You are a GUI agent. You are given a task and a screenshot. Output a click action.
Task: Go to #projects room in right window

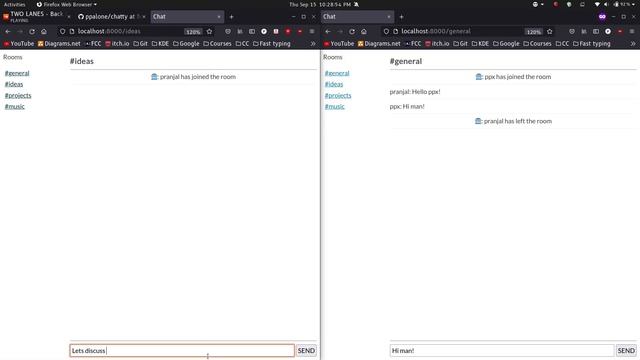tap(338, 95)
